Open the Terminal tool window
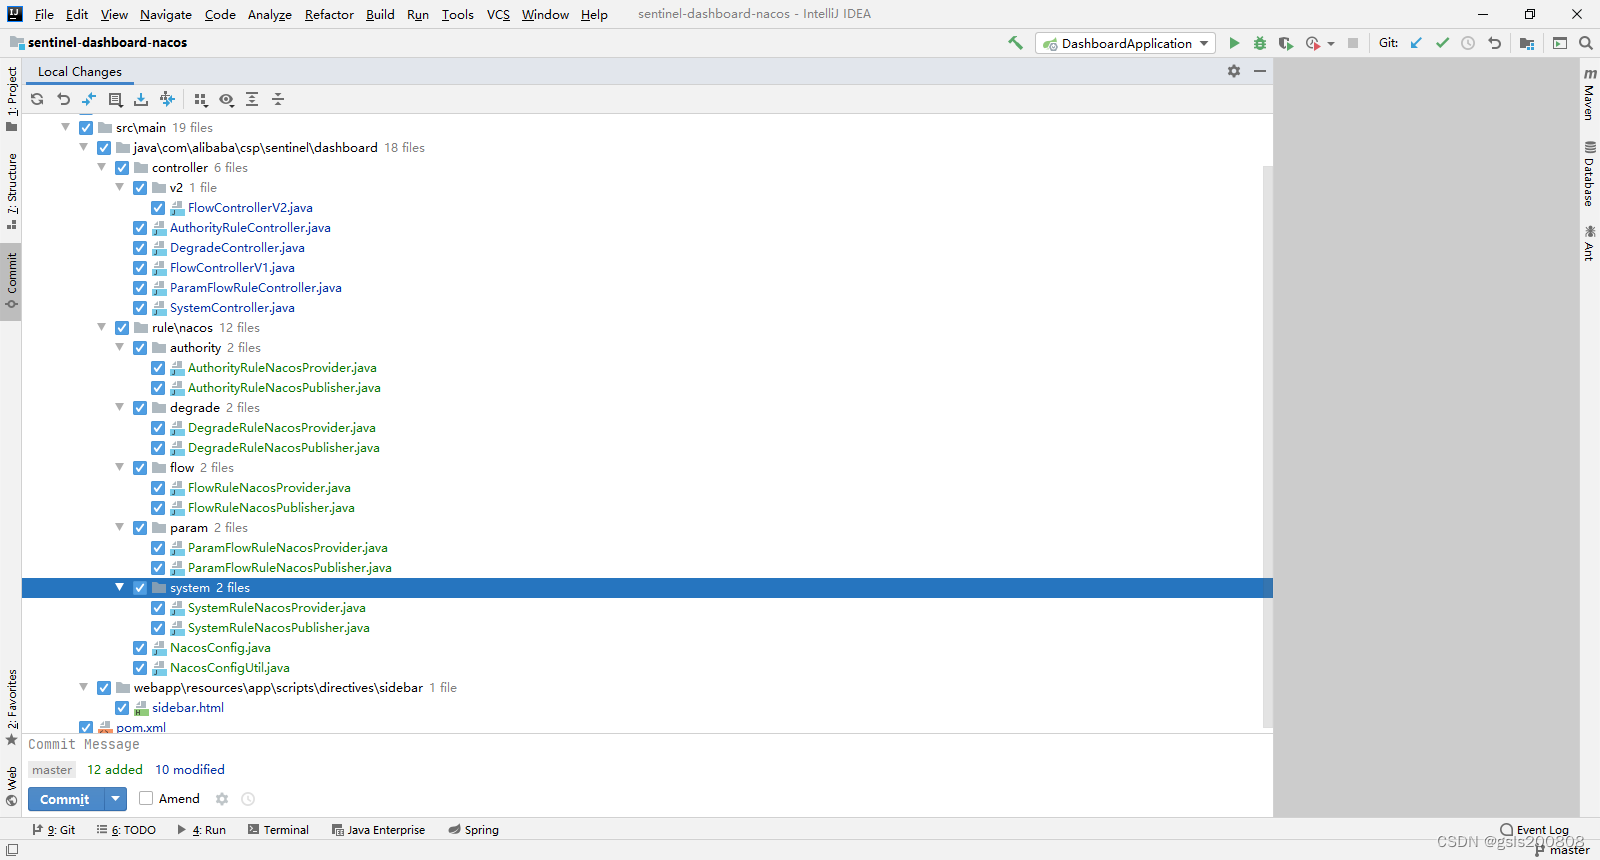Viewport: 1600px width, 860px height. click(278, 830)
